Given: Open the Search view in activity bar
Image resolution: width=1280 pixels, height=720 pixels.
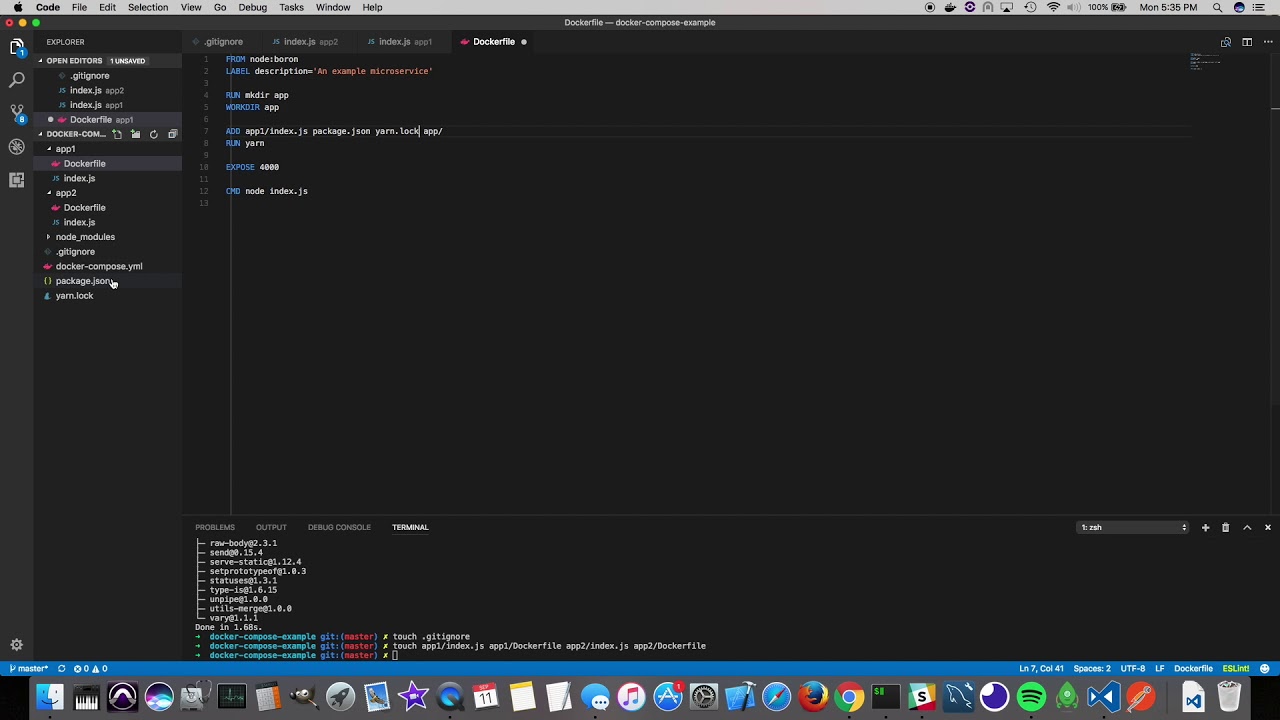Looking at the screenshot, I should 16,80.
